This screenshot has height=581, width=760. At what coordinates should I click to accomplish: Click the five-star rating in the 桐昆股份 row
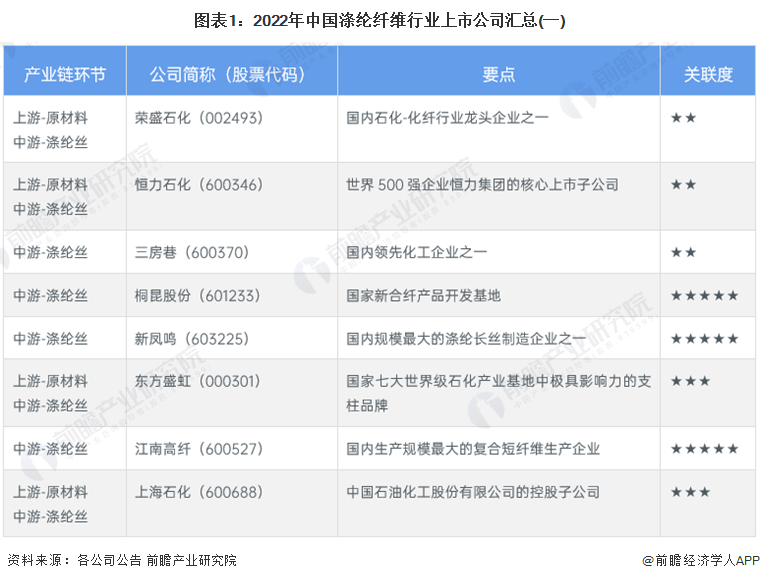(x=704, y=296)
